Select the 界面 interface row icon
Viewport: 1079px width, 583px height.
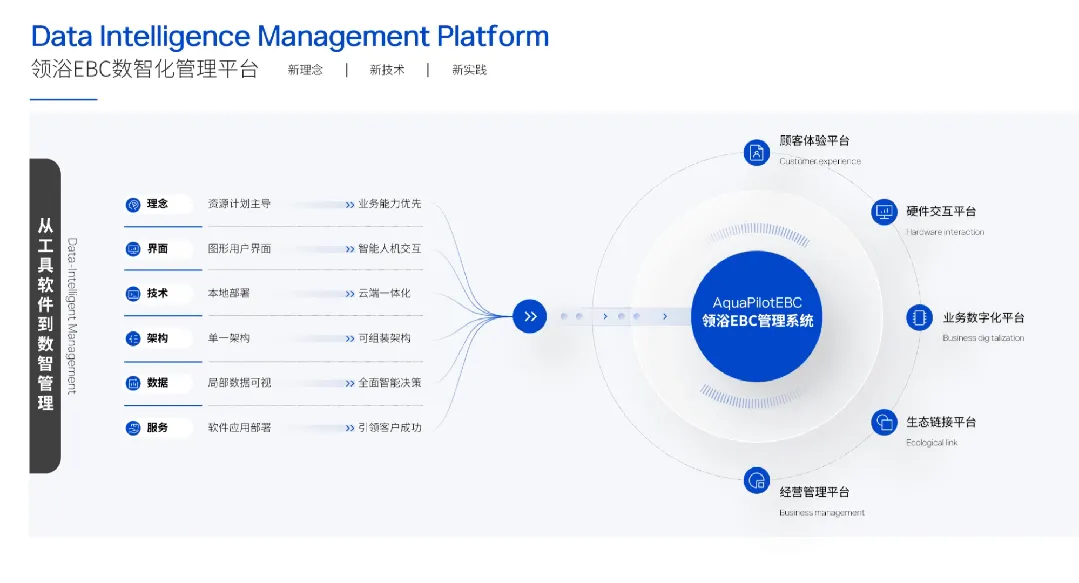point(133,249)
